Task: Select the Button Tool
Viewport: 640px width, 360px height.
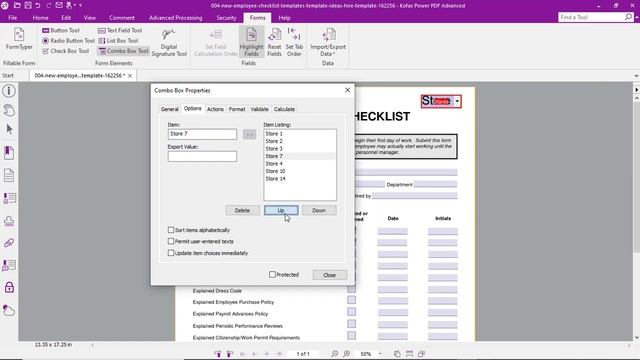Action: click(x=61, y=30)
